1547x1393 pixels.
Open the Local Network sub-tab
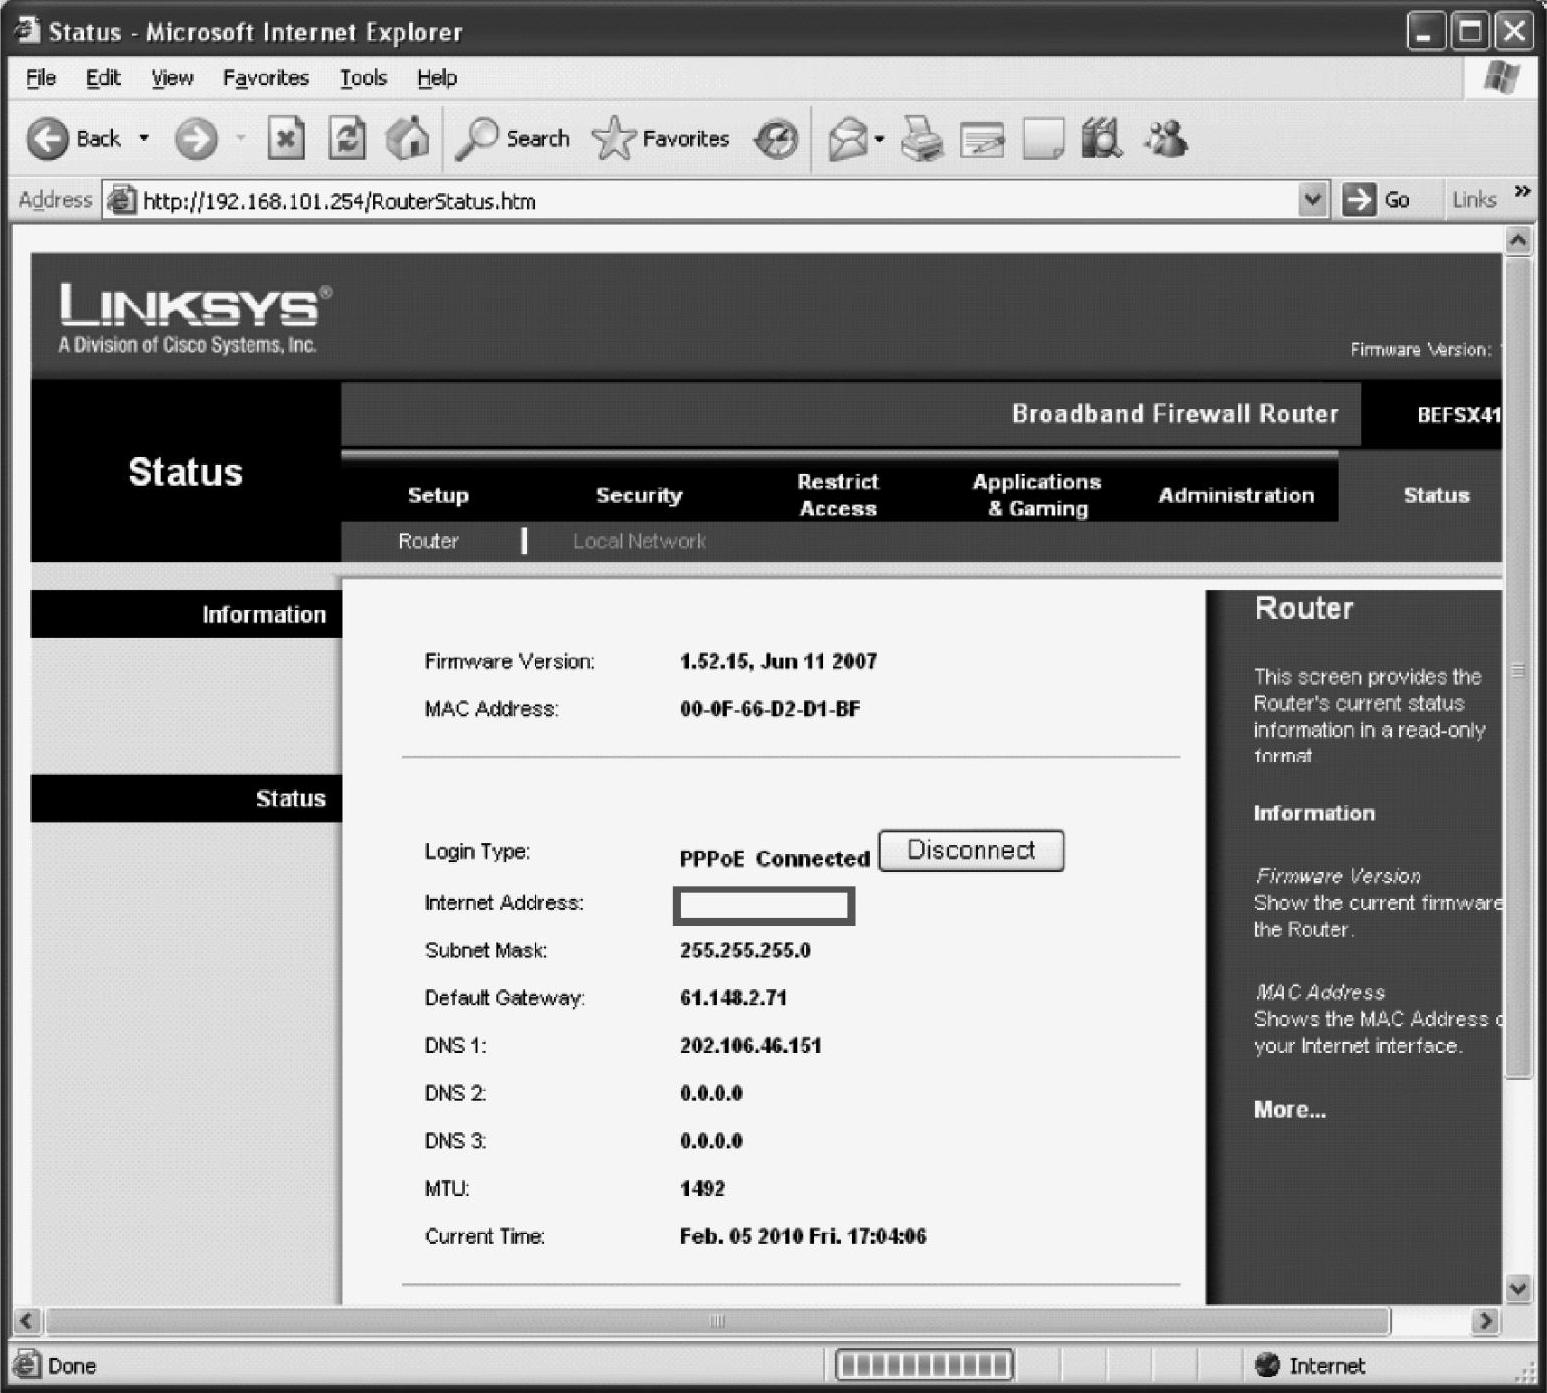click(x=639, y=541)
